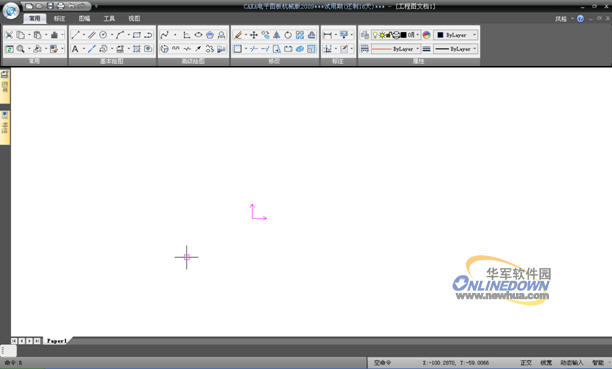Image resolution: width=612 pixels, height=369 pixels.
Task: Toggle 动态输入 (dynamic input) in status bar
Action: (x=571, y=363)
